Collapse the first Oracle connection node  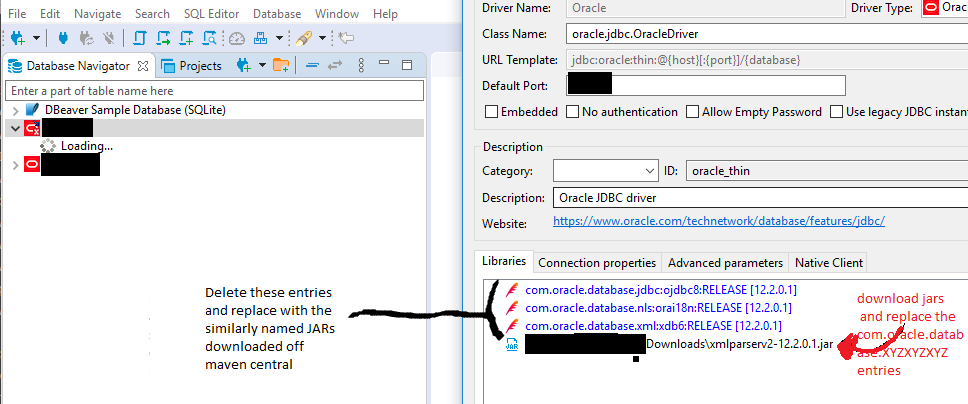(15, 128)
